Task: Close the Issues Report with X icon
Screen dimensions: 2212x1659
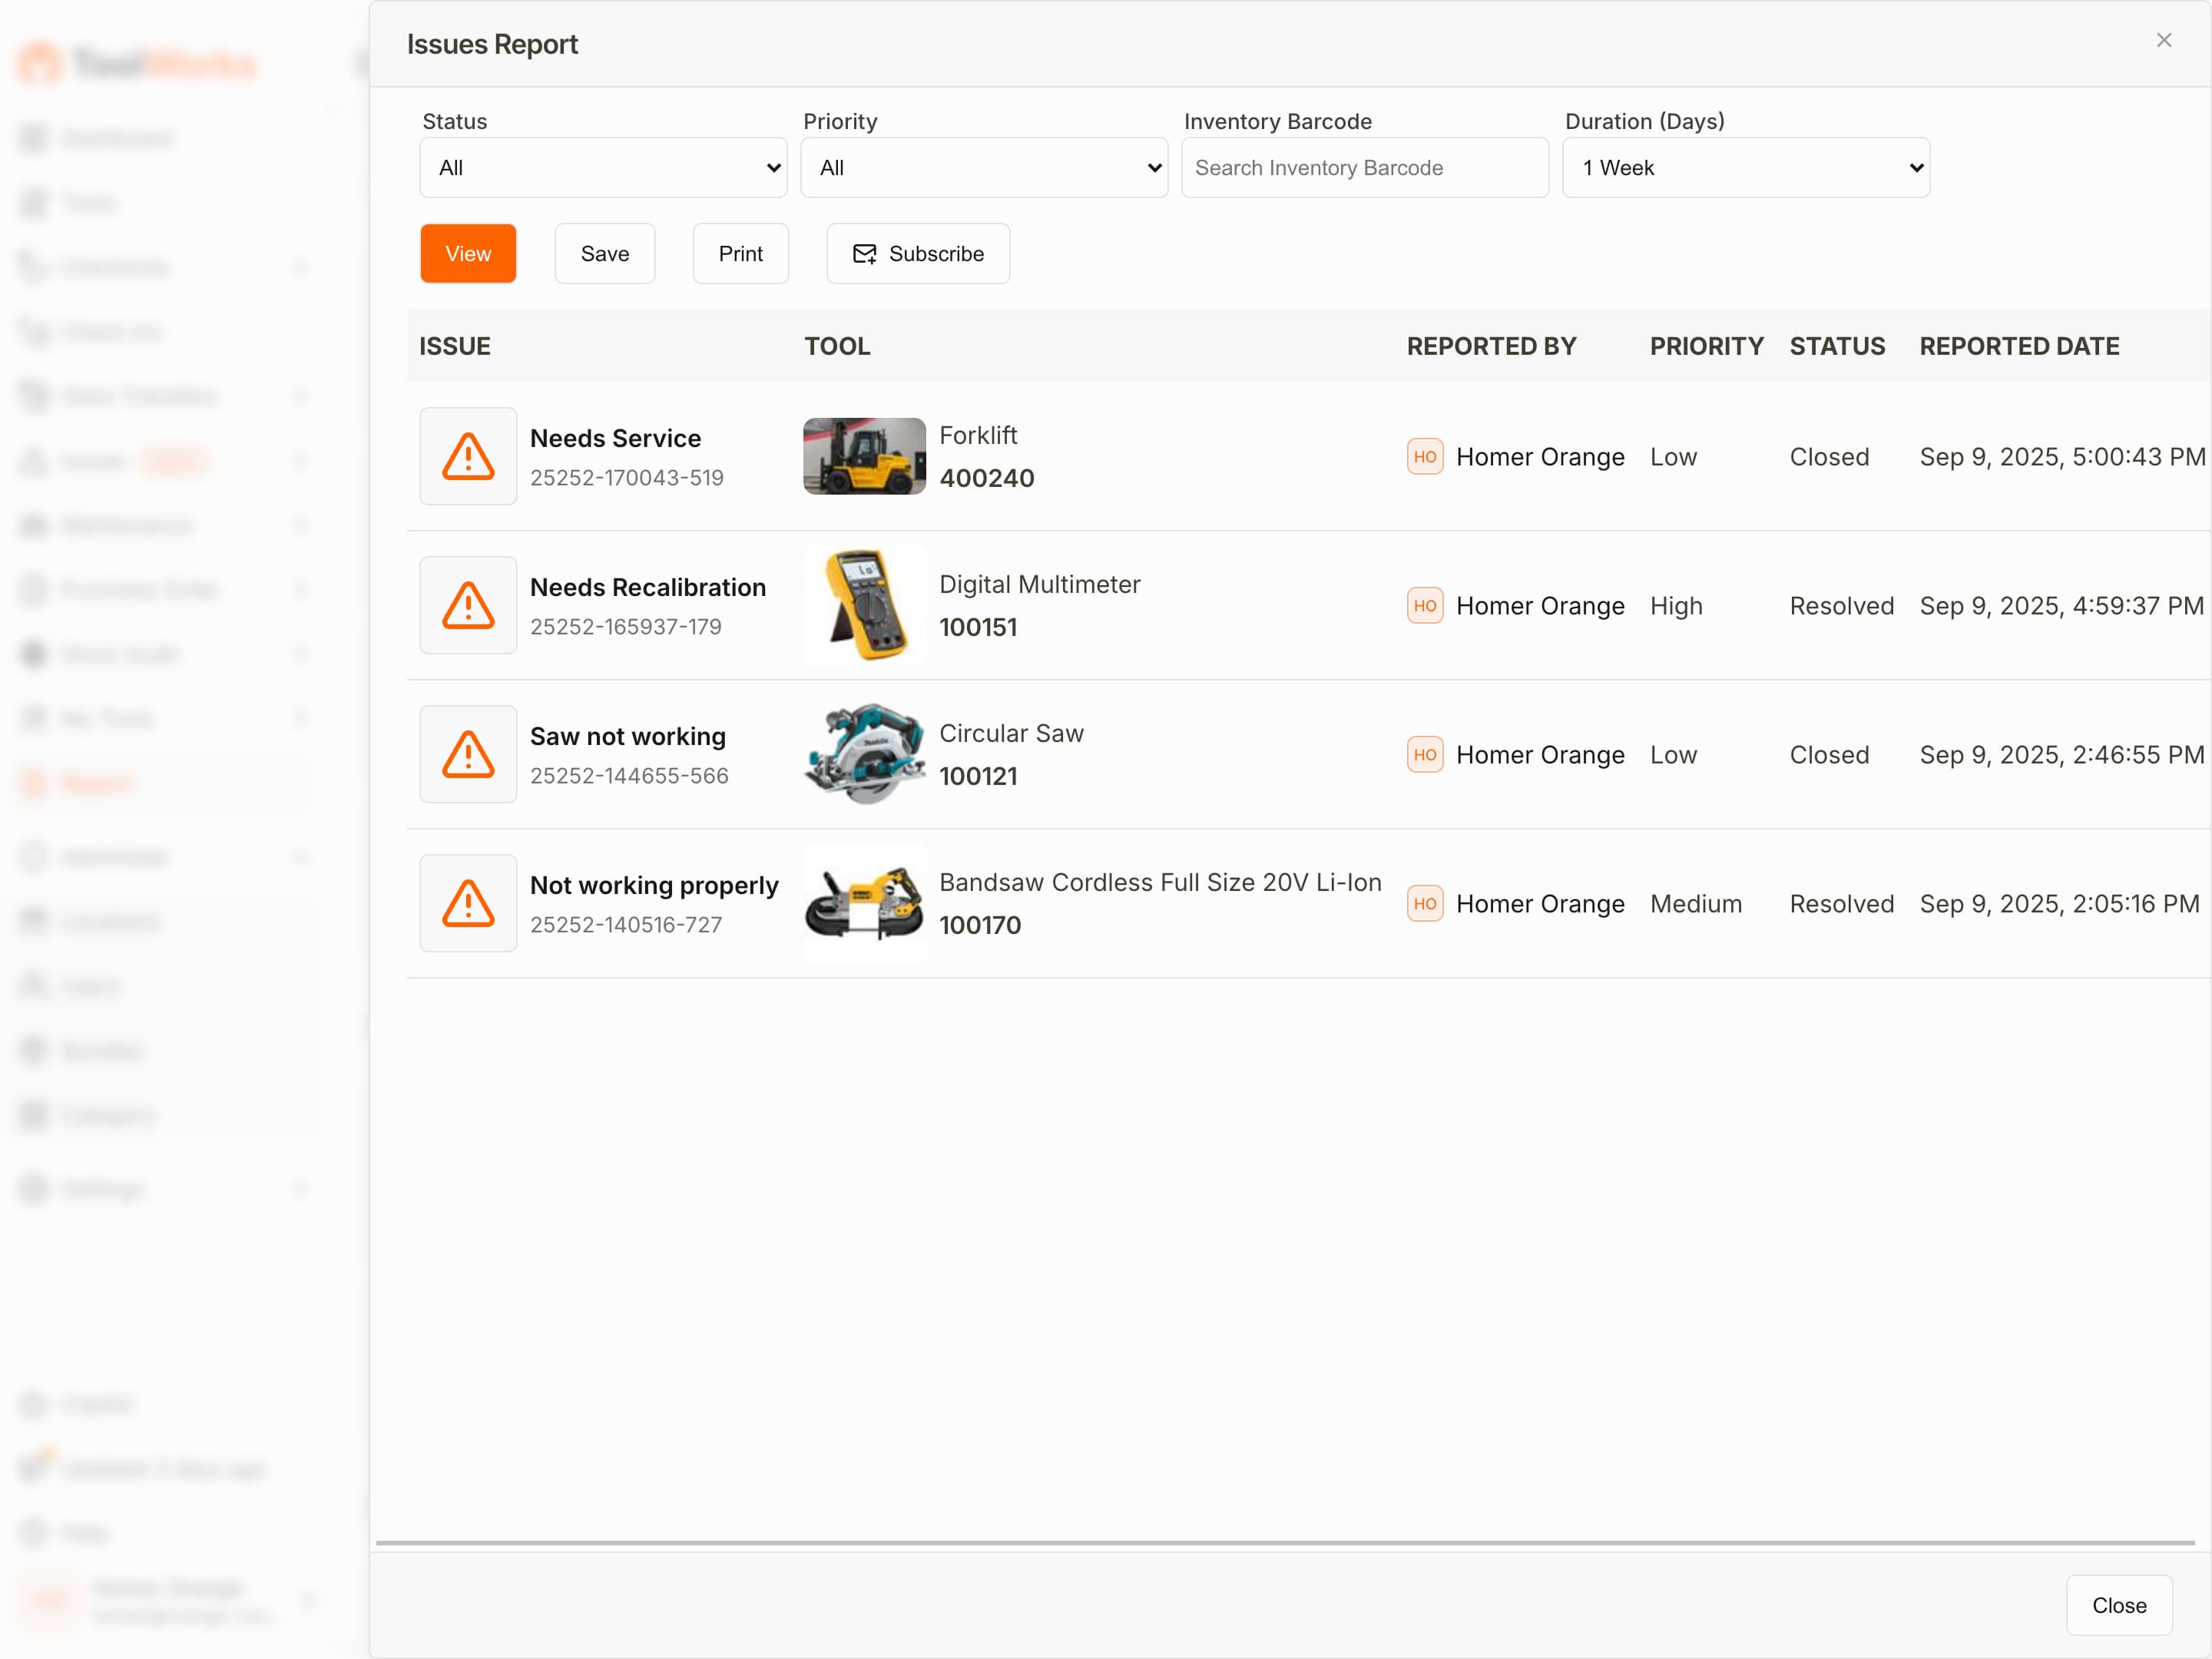Action: [x=2163, y=40]
